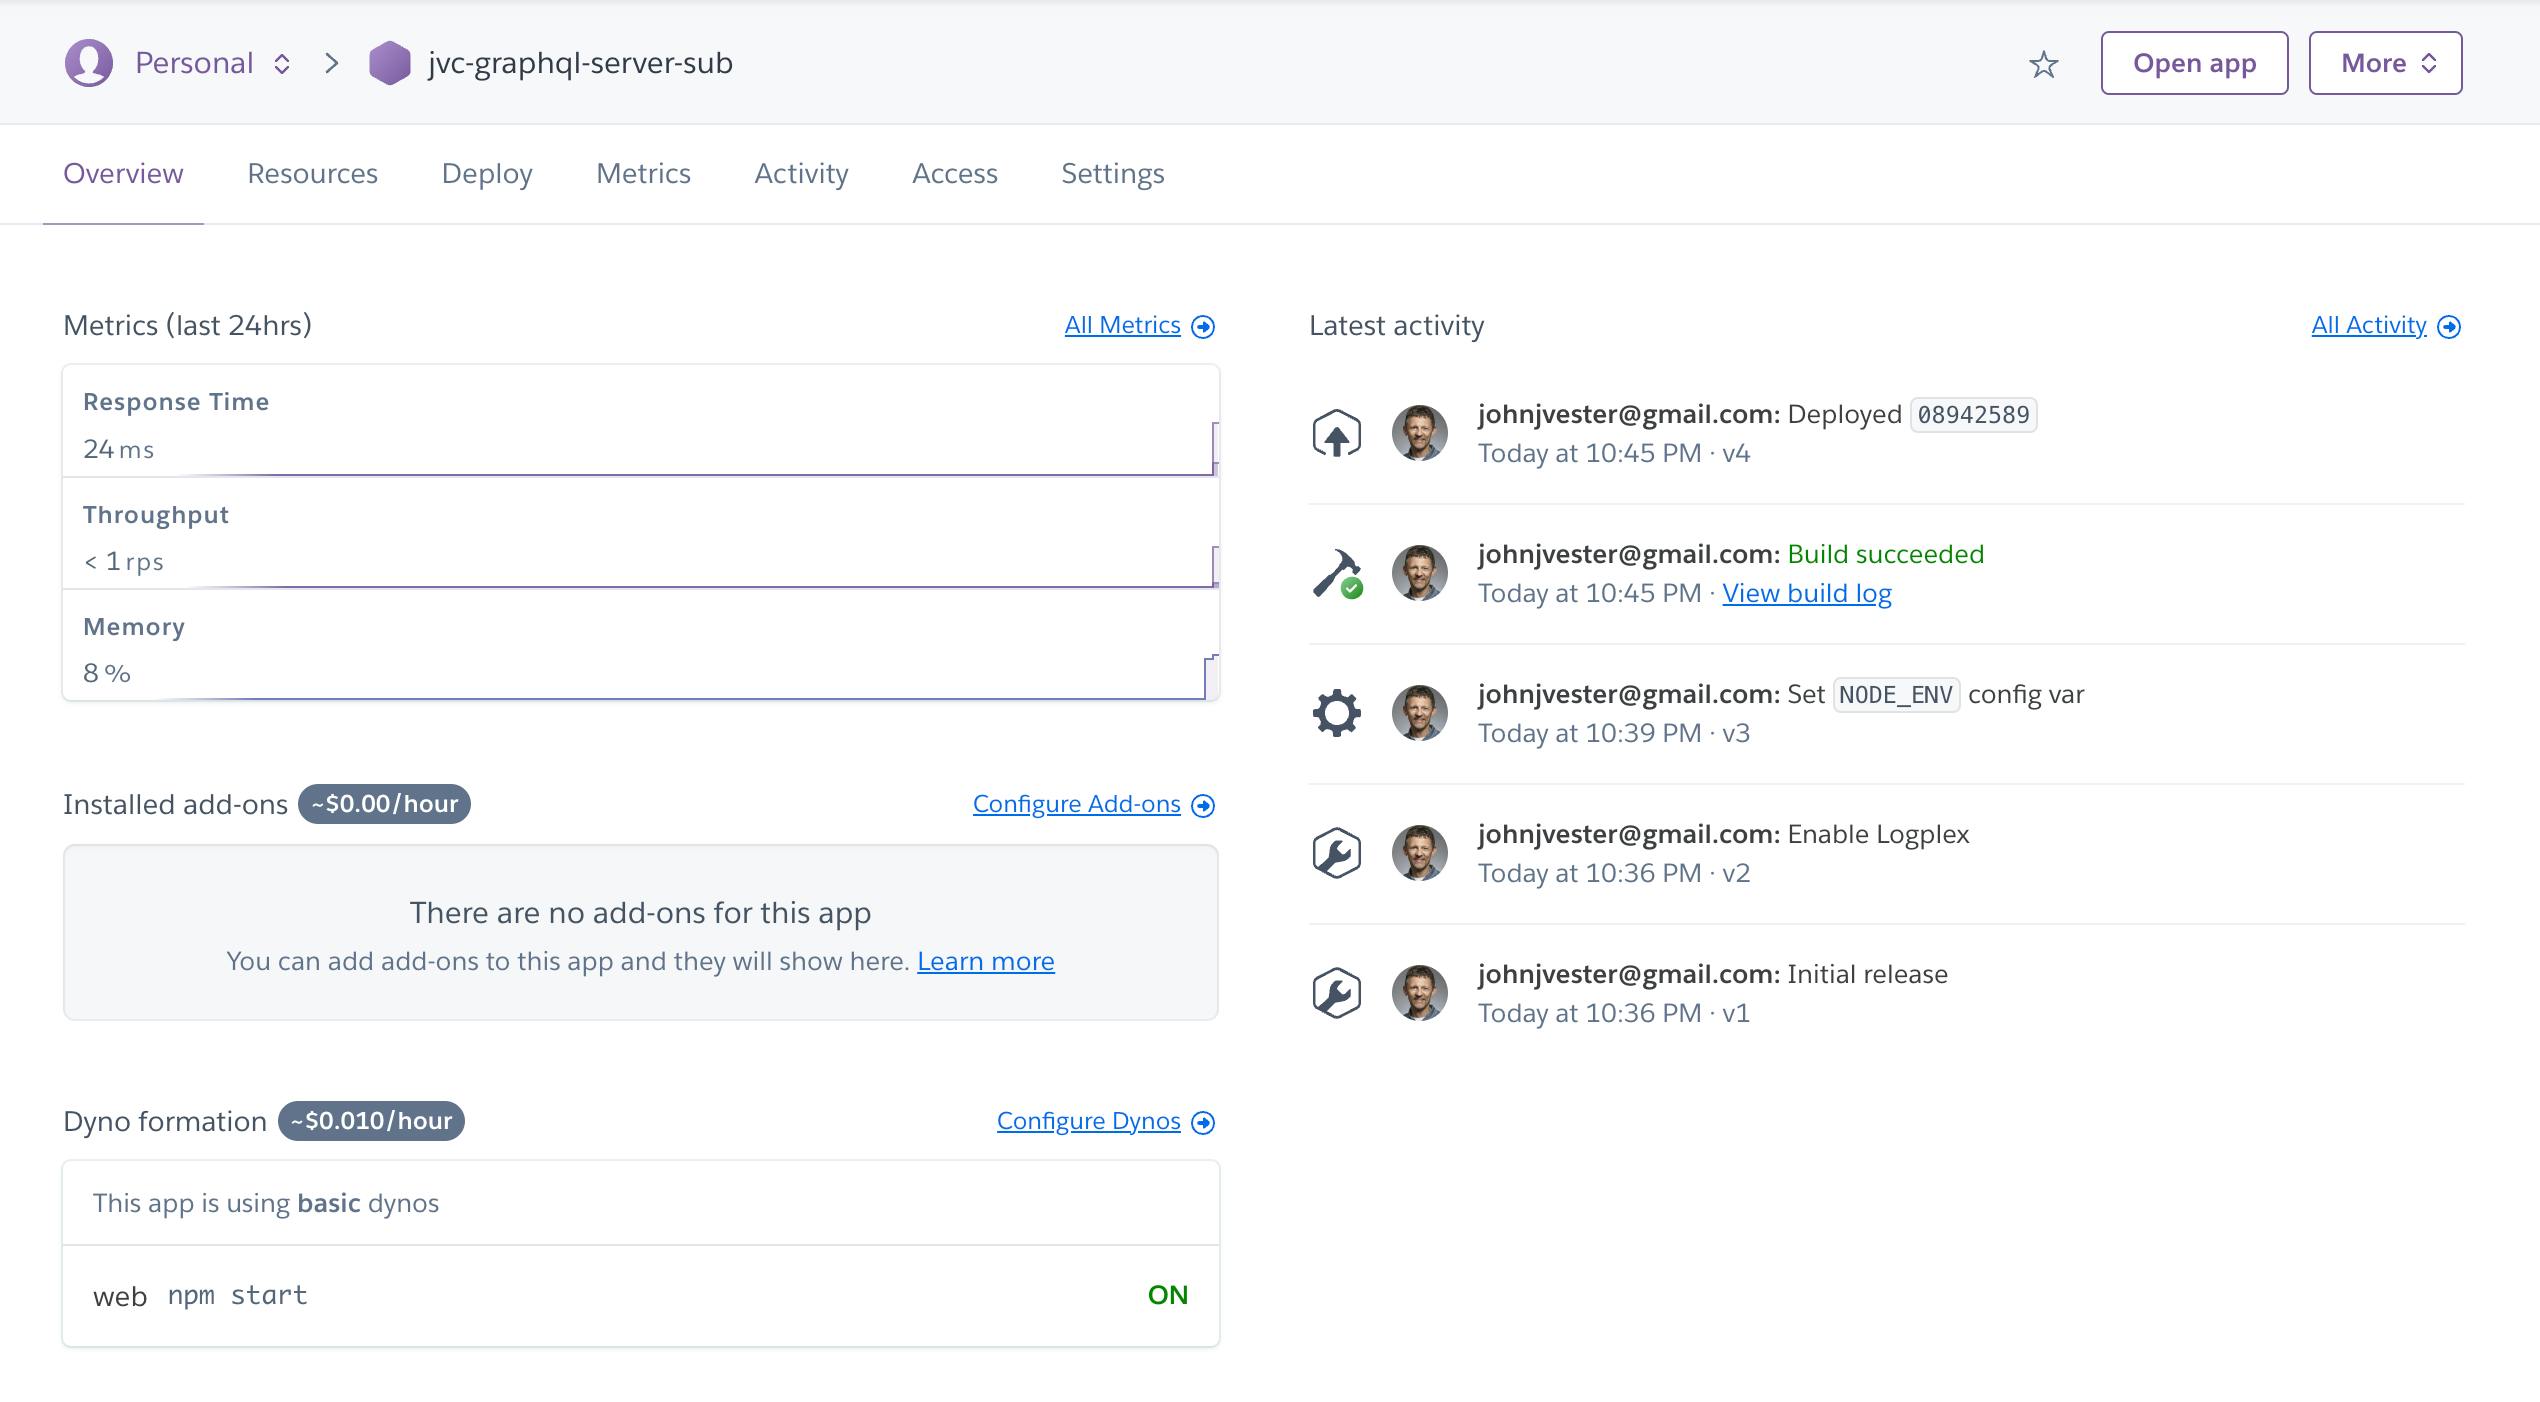Open the More dropdown menu
This screenshot has width=2540, height=1402.
[2385, 63]
